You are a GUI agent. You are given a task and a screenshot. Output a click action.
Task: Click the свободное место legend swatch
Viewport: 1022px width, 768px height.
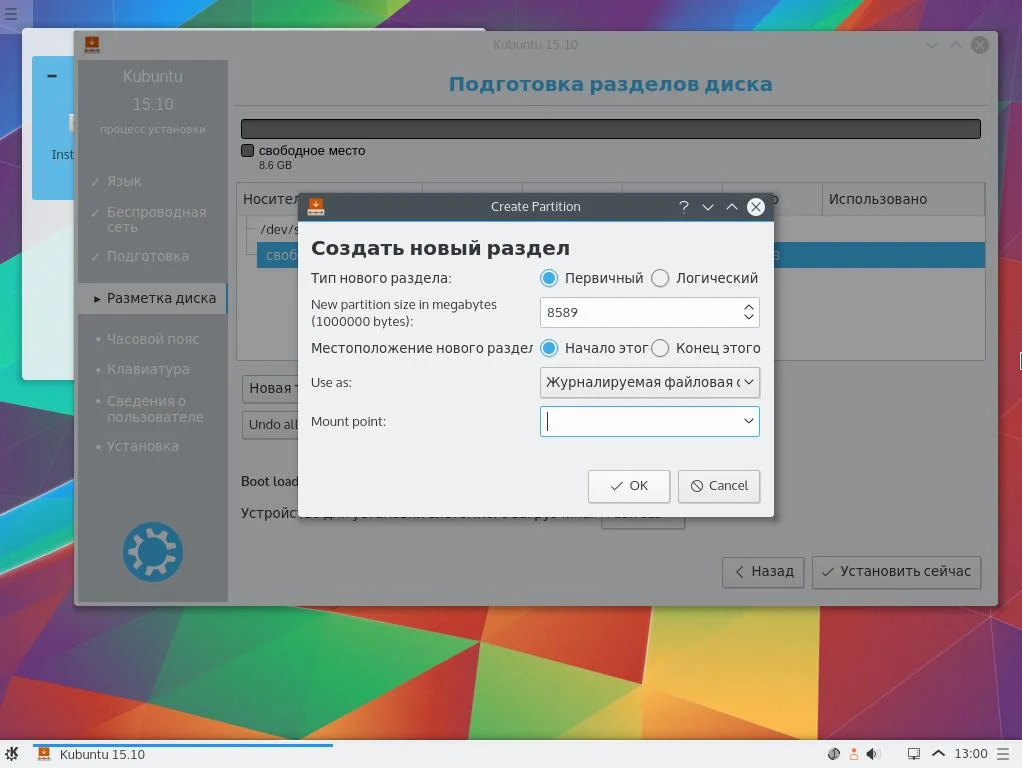[248, 151]
